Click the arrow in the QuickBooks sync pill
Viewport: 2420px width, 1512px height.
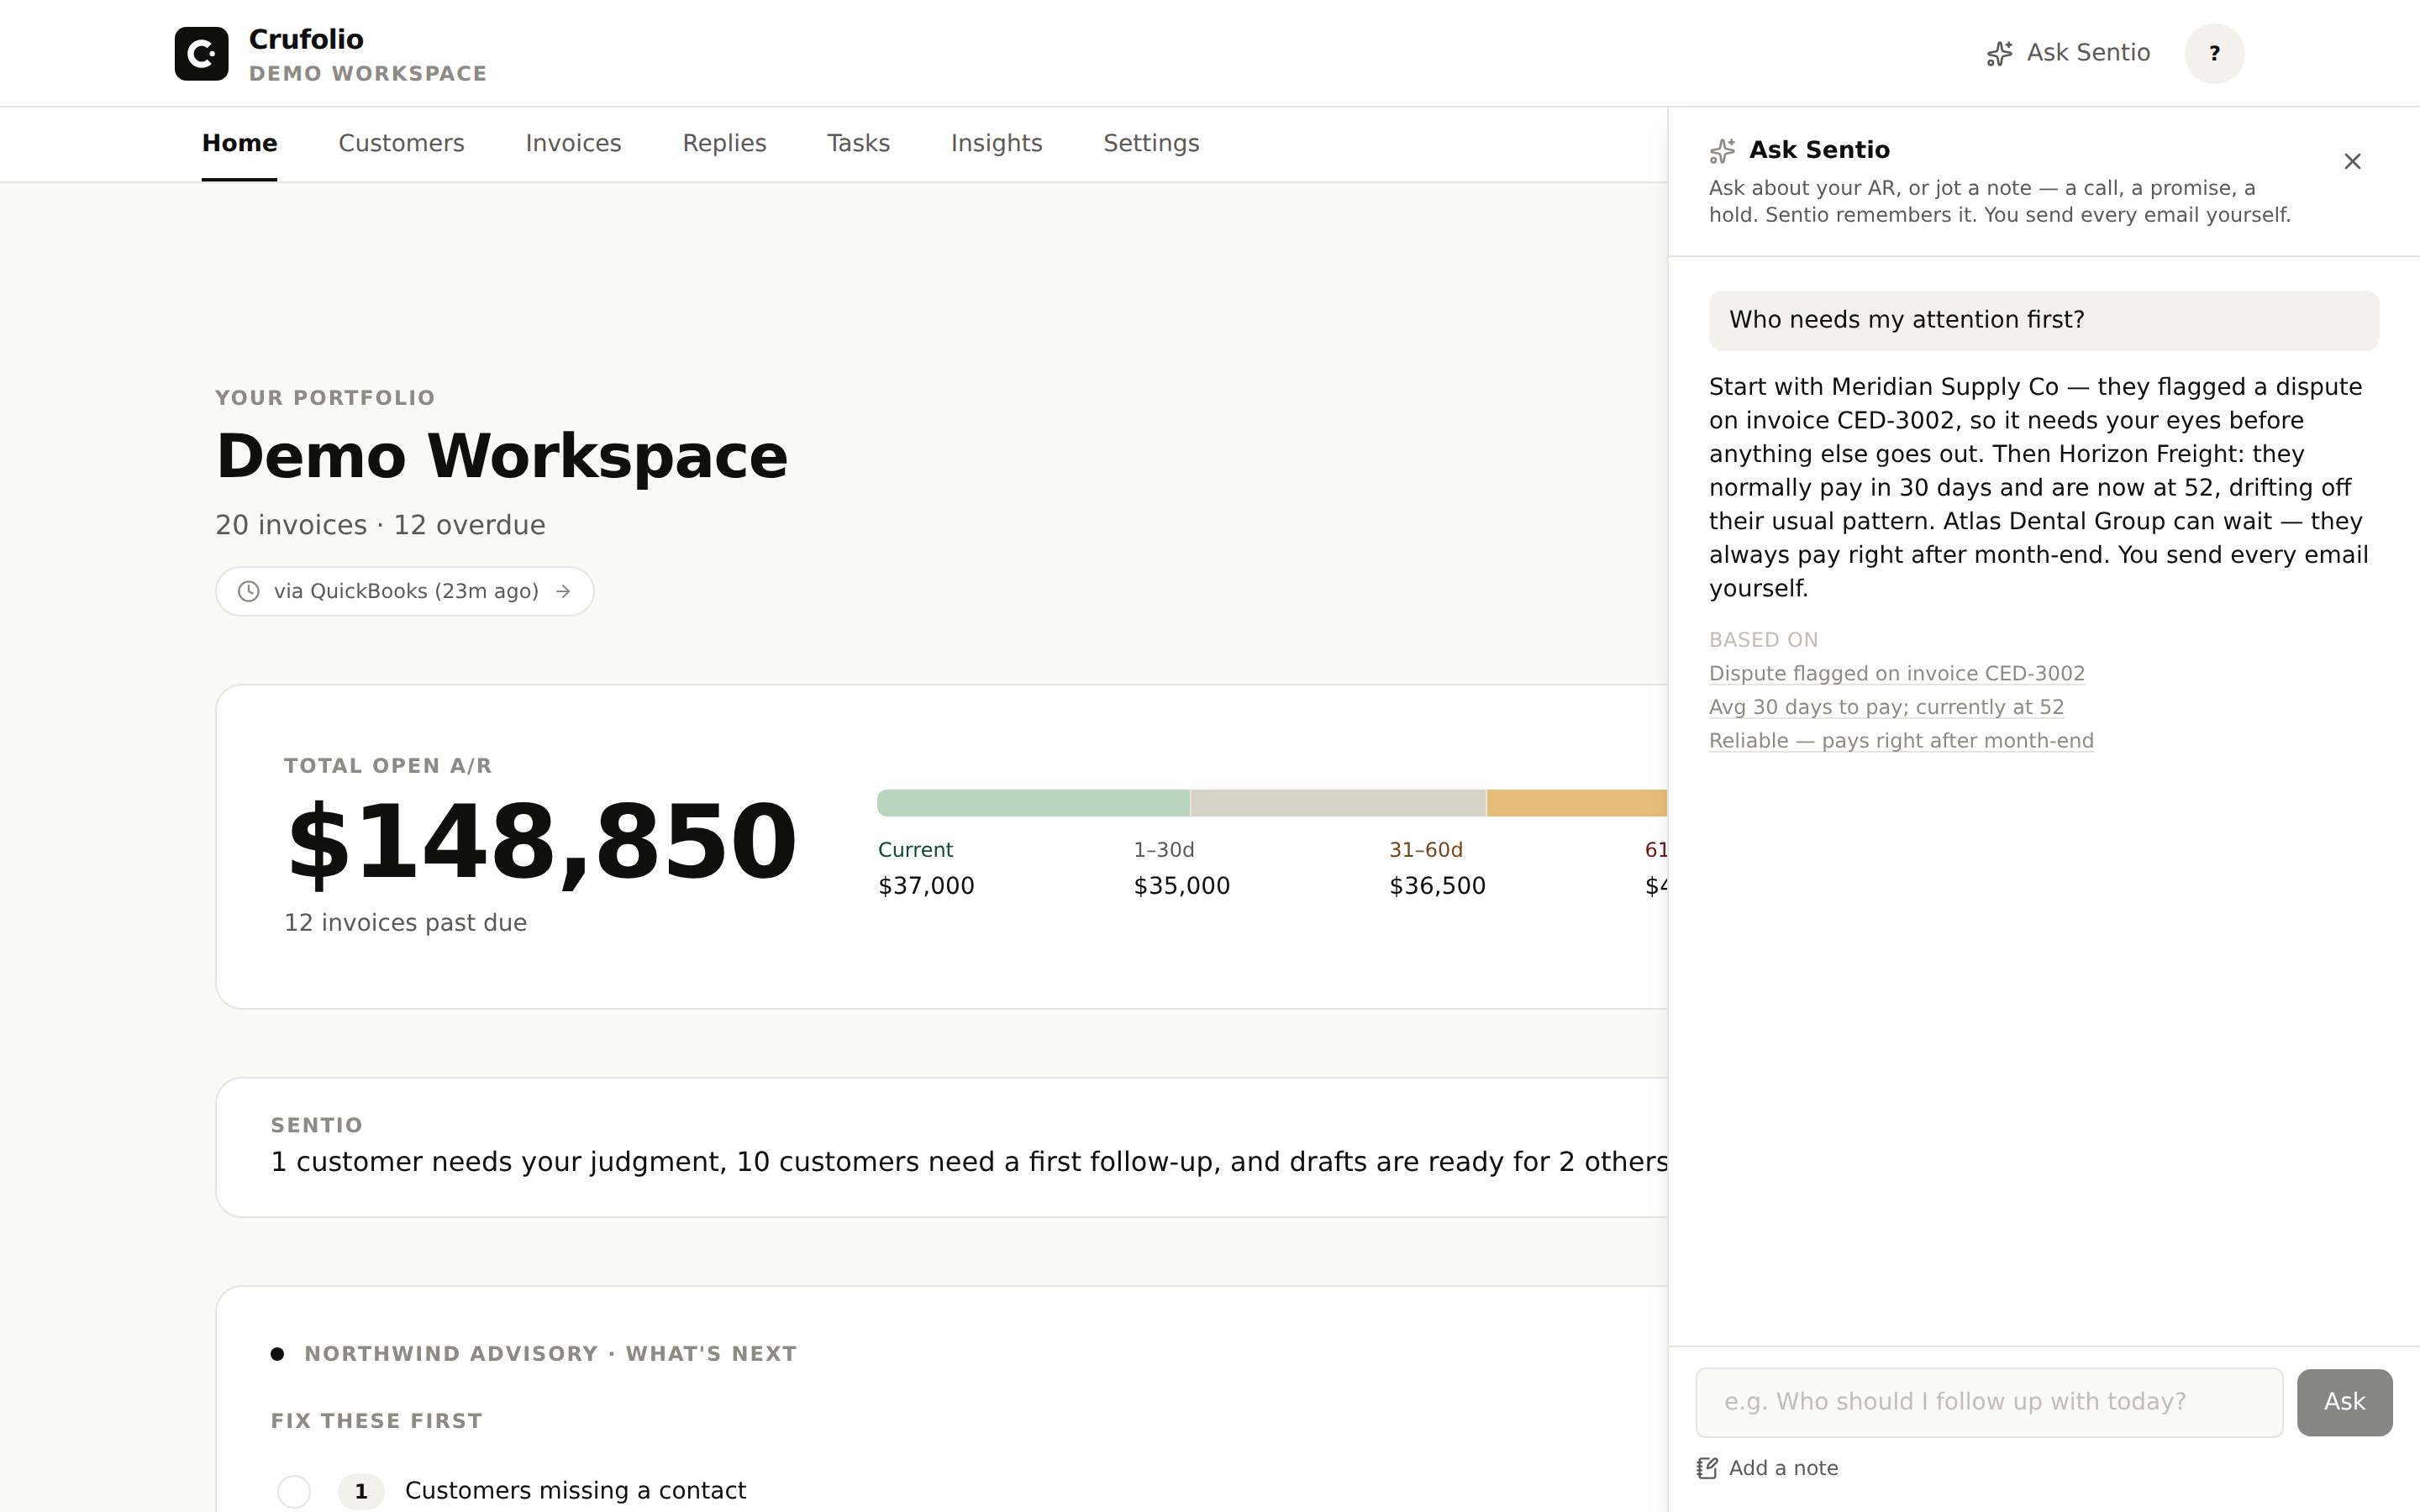pos(563,591)
